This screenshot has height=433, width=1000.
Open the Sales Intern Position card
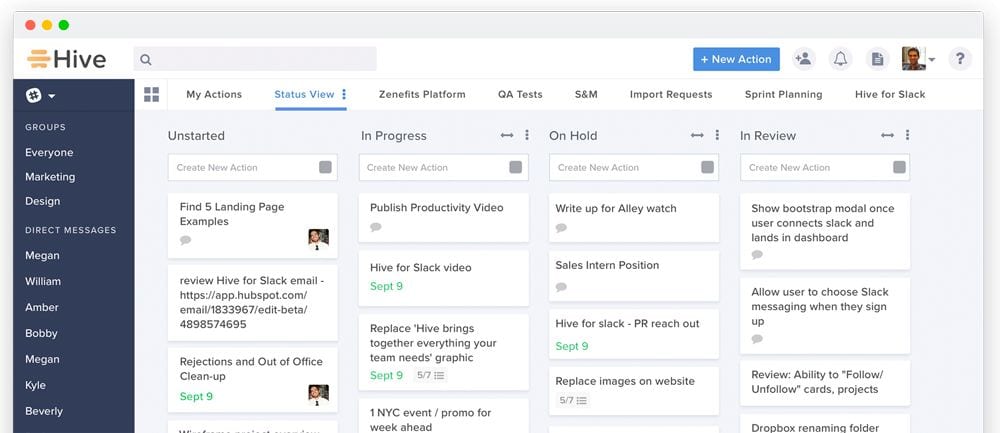(x=607, y=265)
